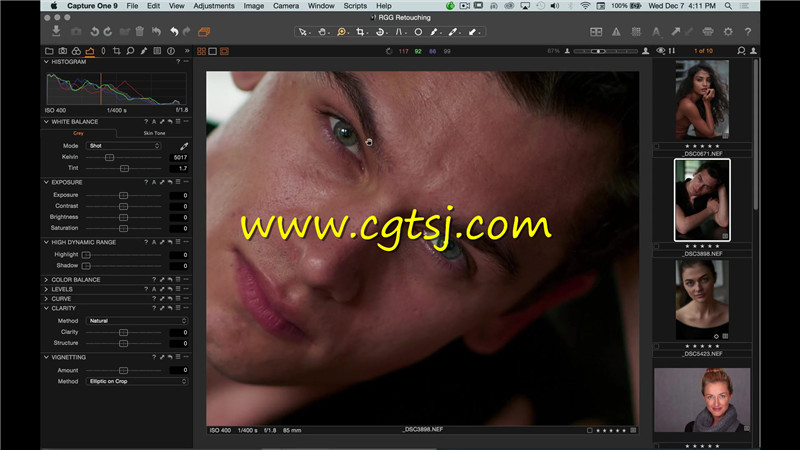This screenshot has width=800, height=450.
Task: Click the Import images toolbar icon
Action: 56,31
